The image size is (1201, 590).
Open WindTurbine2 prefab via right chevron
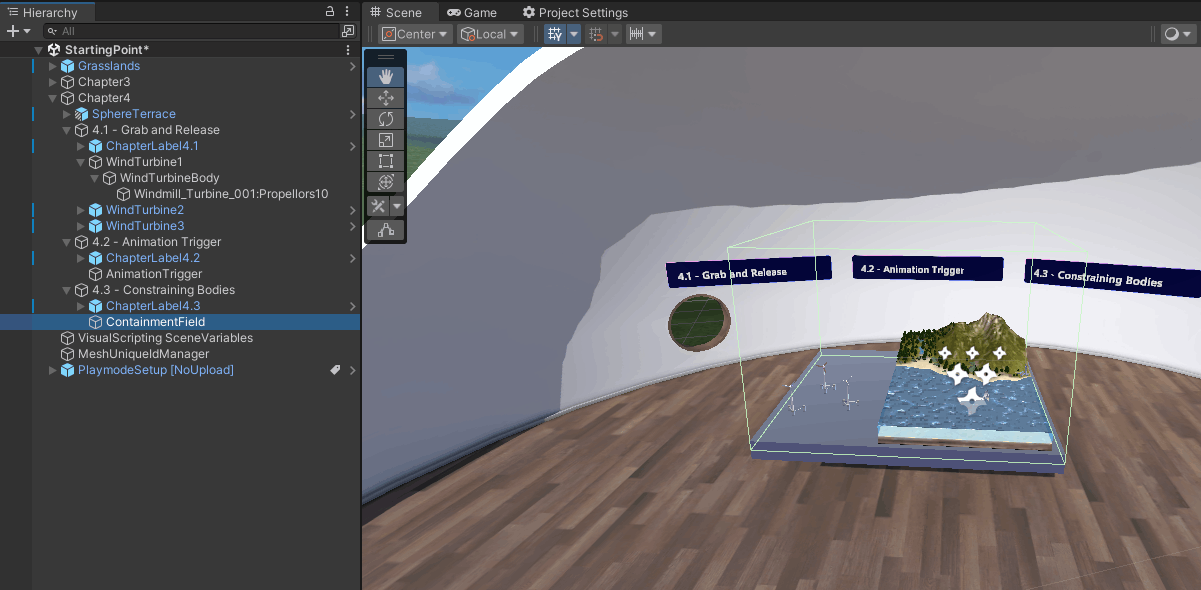pos(352,210)
